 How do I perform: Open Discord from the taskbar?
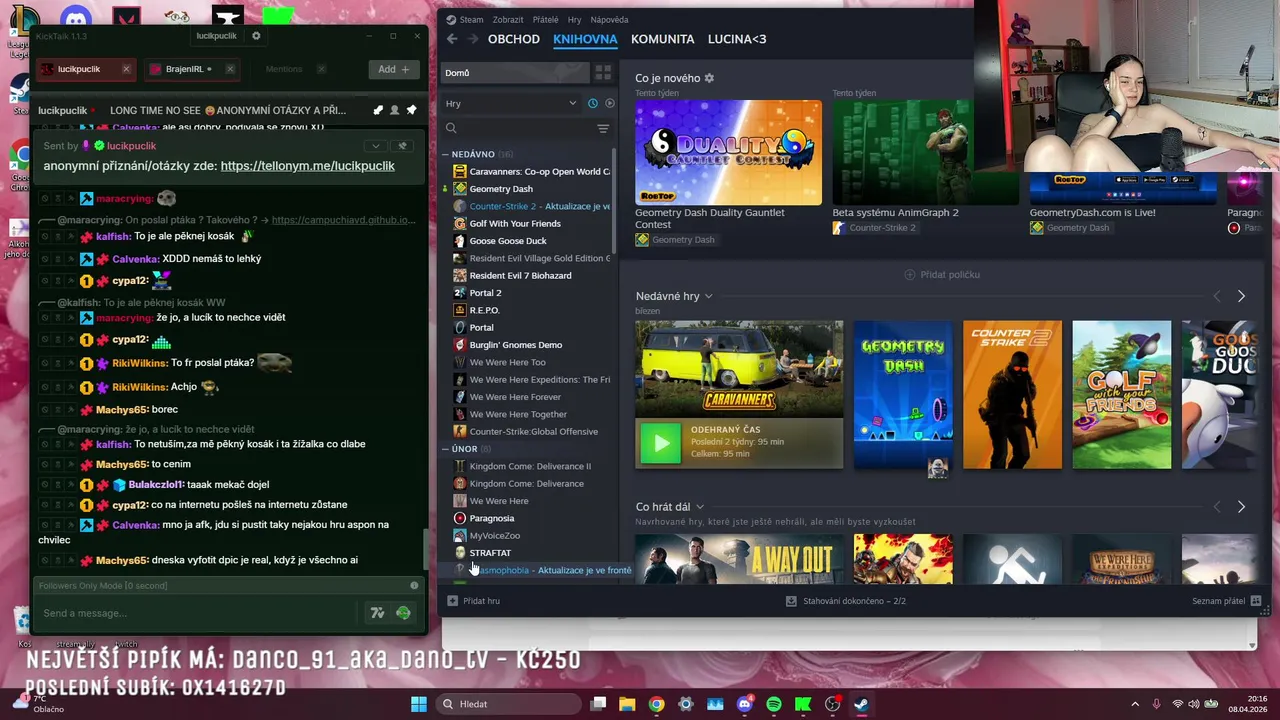click(x=744, y=704)
